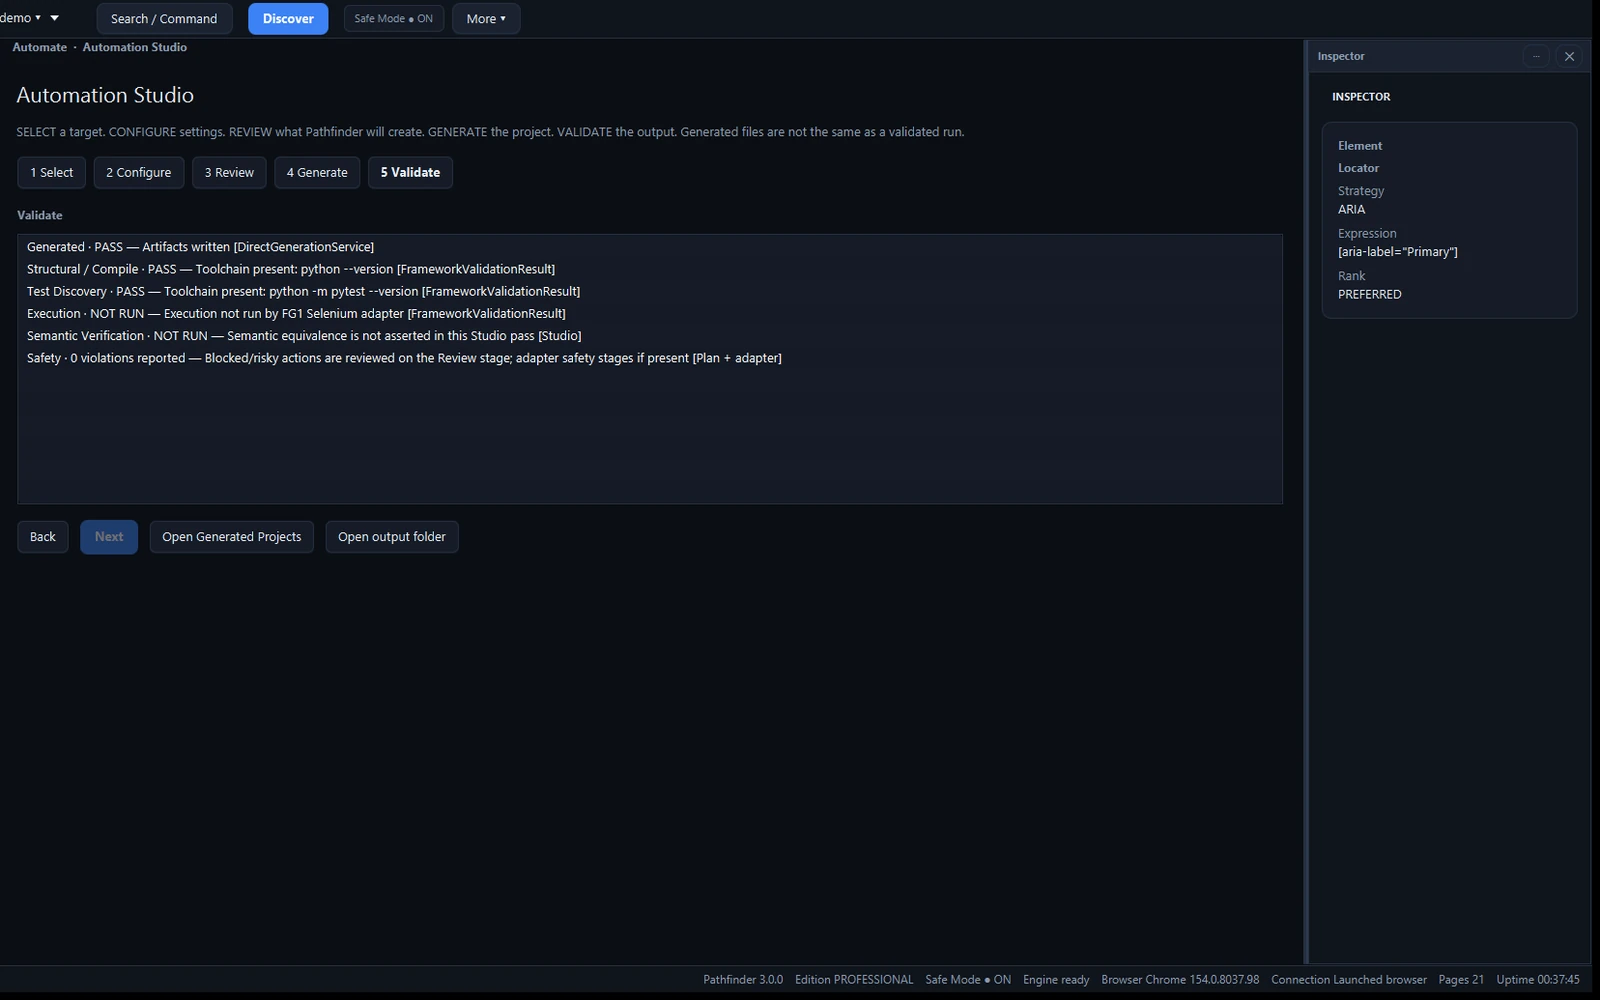Open Search / Command box

(x=164, y=19)
